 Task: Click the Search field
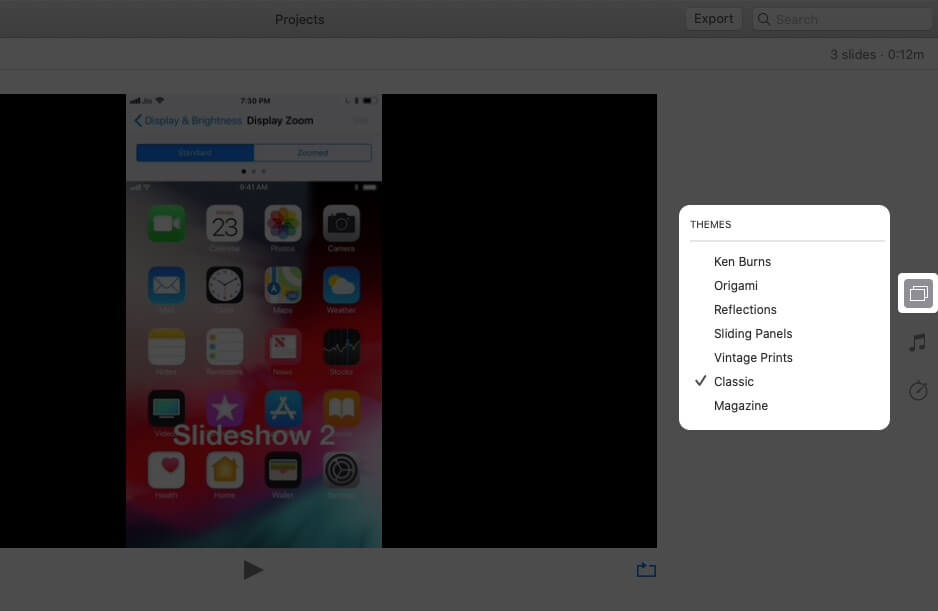point(842,19)
